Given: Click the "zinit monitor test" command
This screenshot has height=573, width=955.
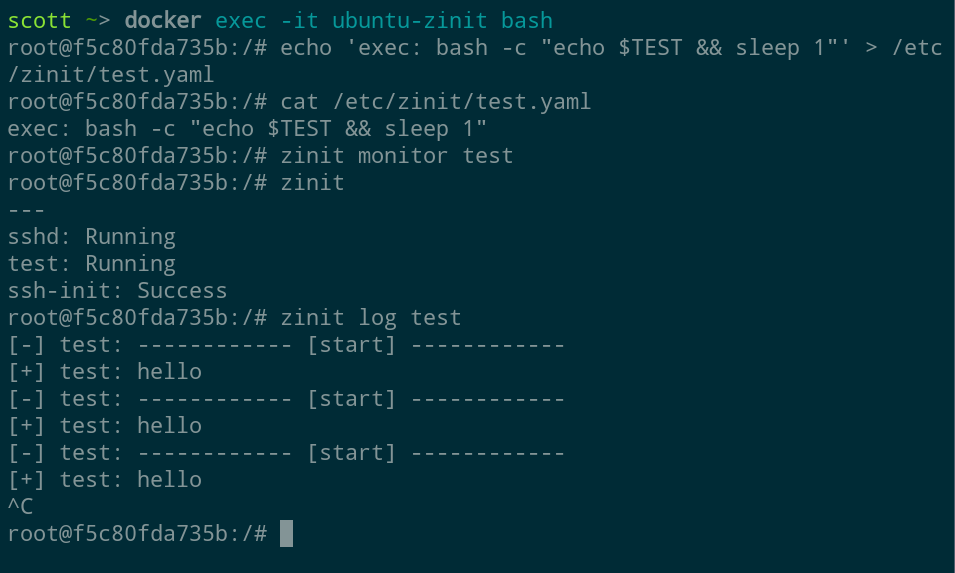Looking at the screenshot, I should (397, 155).
